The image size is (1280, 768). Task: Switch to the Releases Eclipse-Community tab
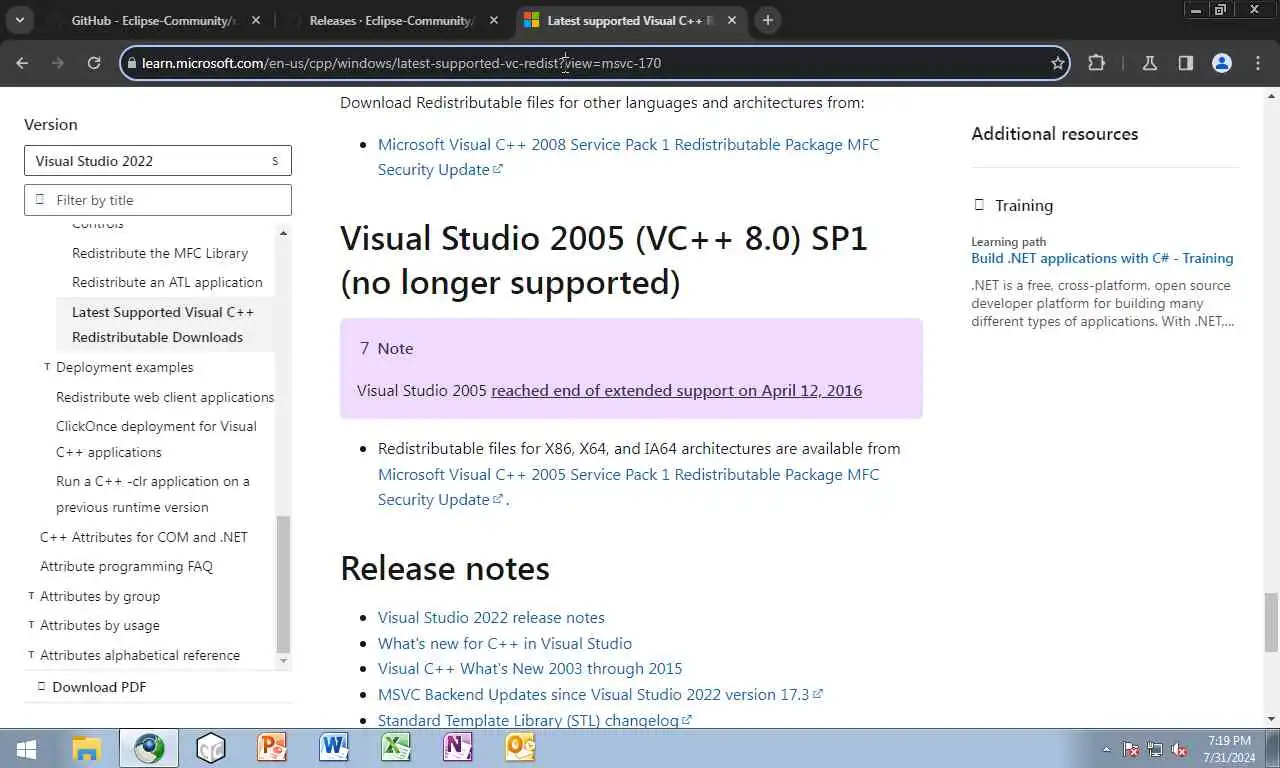pos(392,20)
